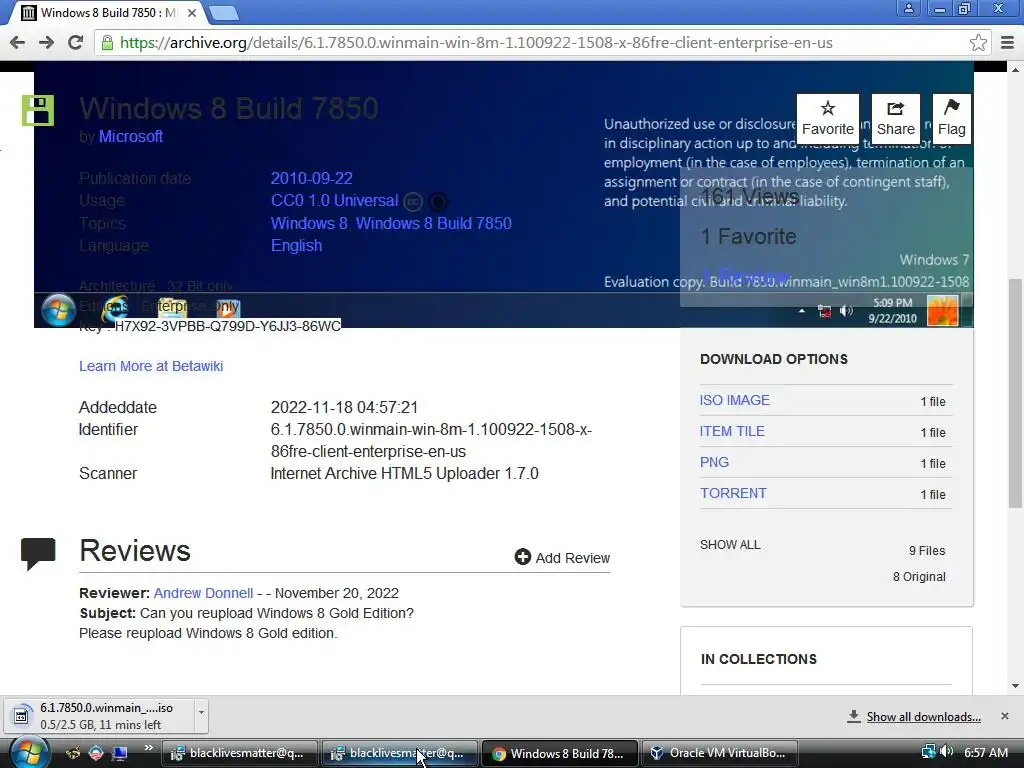Image resolution: width=1024 pixels, height=768 pixels.
Task: Favorite this item on Internet Archive
Action: tap(827, 118)
